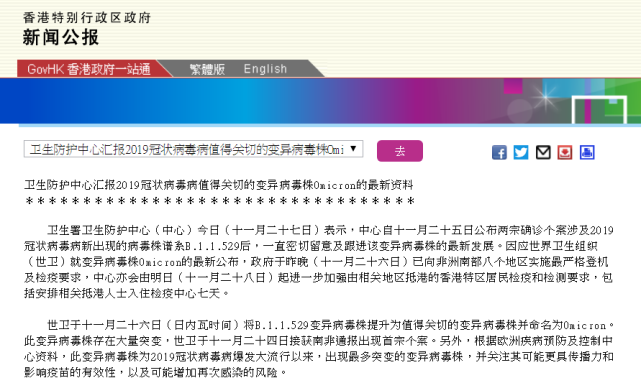Click the red download/bookmark icon
641x383 pixels.
click(x=565, y=152)
